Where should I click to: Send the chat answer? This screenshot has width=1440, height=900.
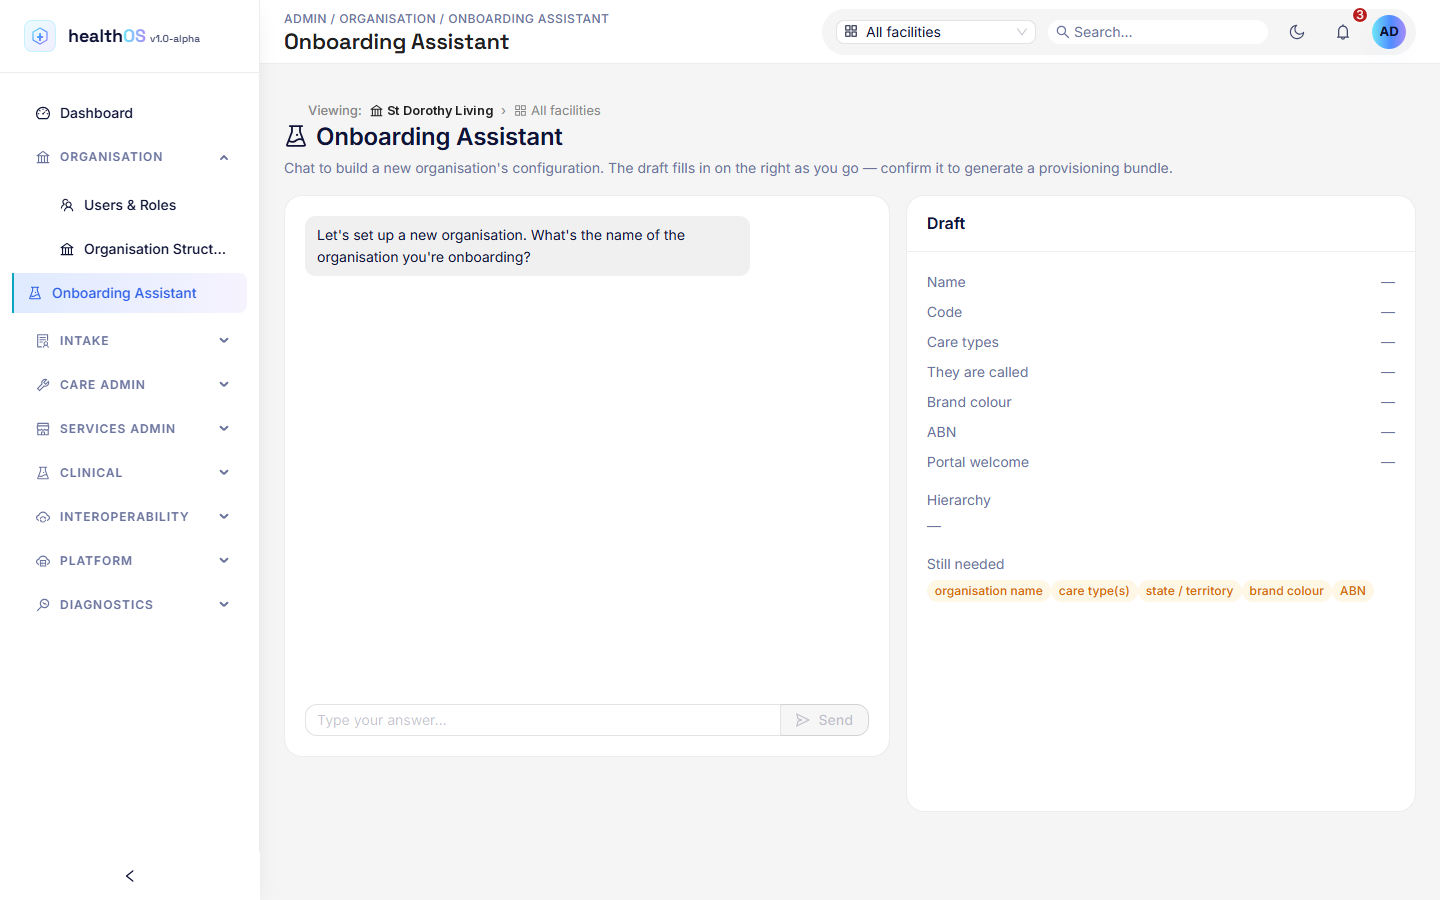pos(825,720)
